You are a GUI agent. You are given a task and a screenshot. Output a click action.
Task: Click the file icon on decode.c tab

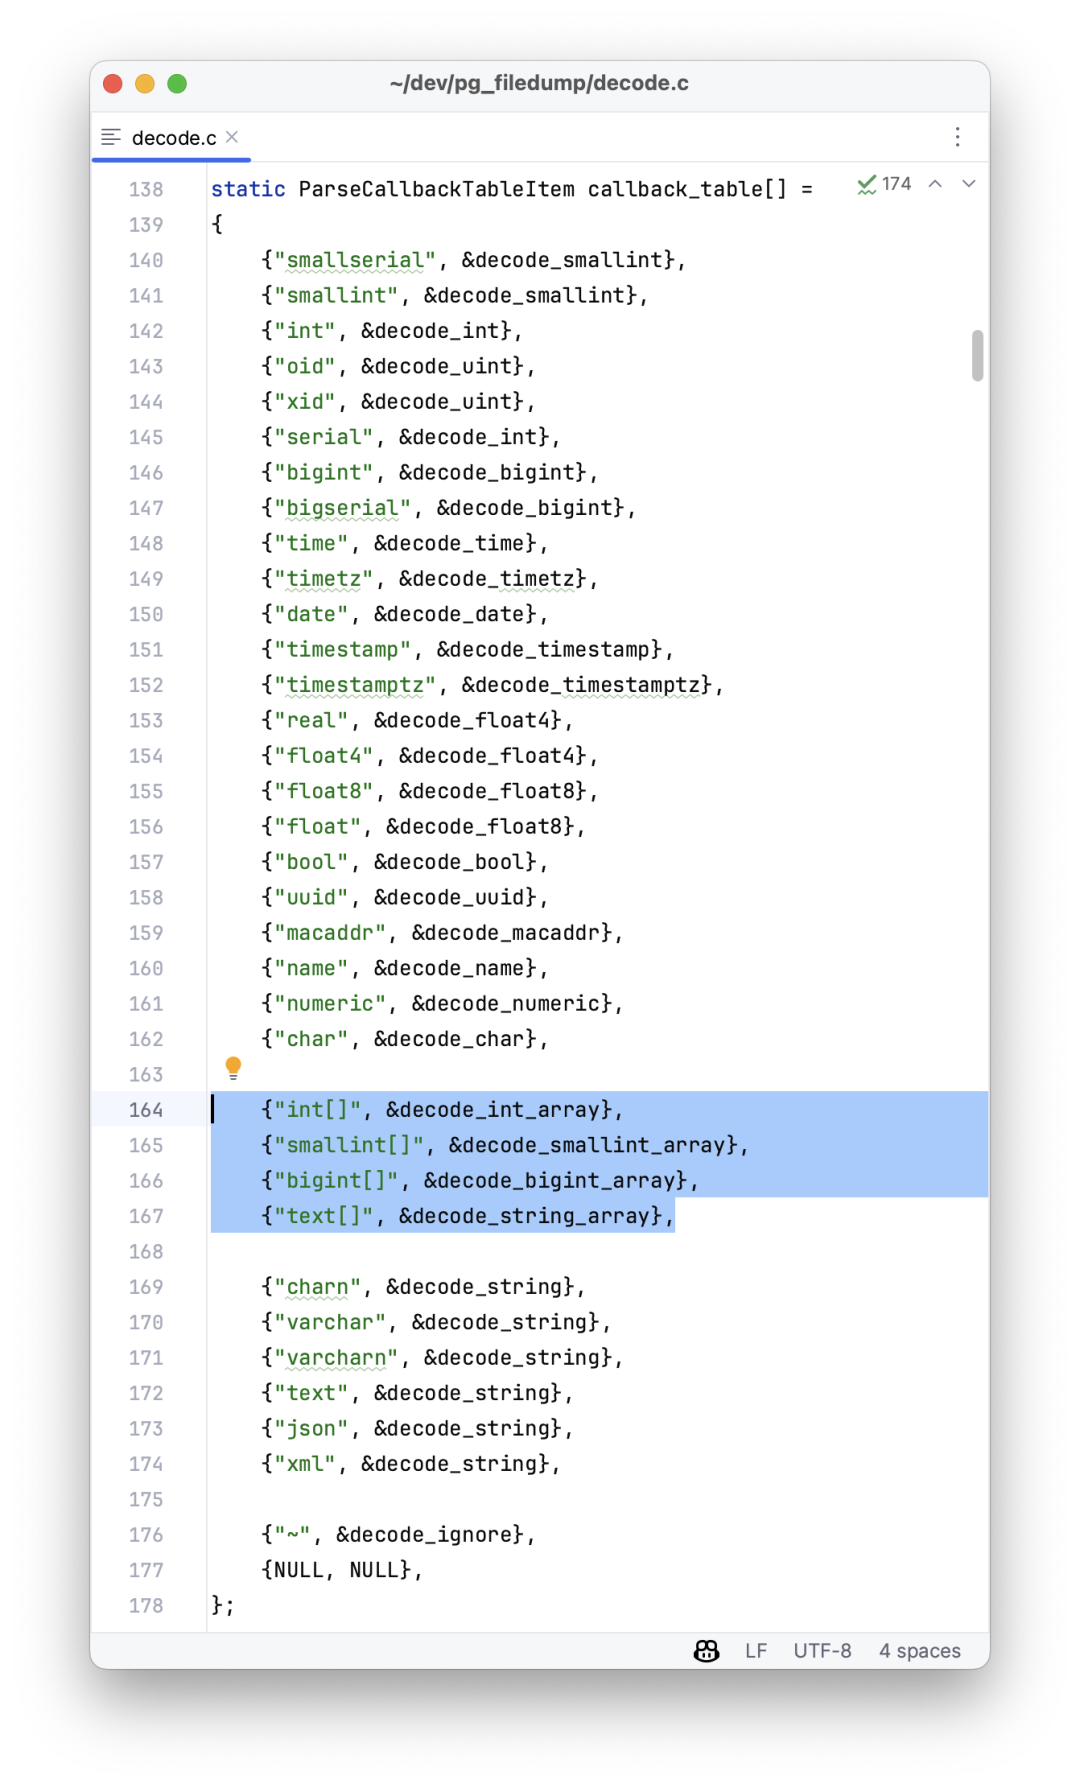point(111,137)
